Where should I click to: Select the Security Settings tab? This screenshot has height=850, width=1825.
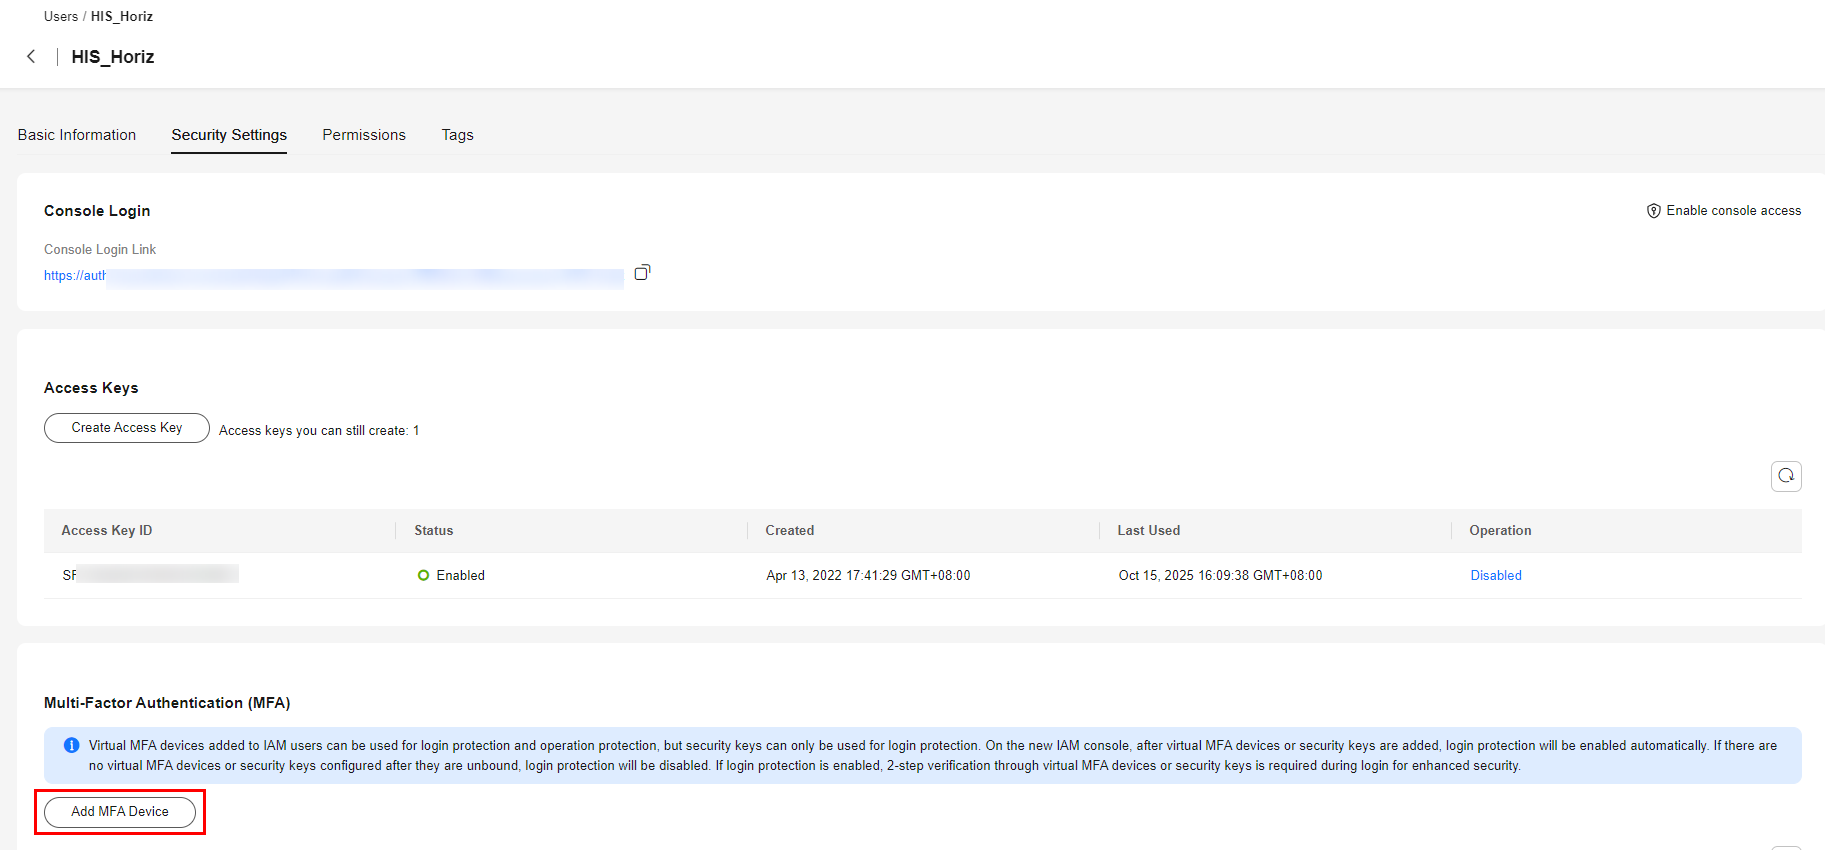click(229, 135)
